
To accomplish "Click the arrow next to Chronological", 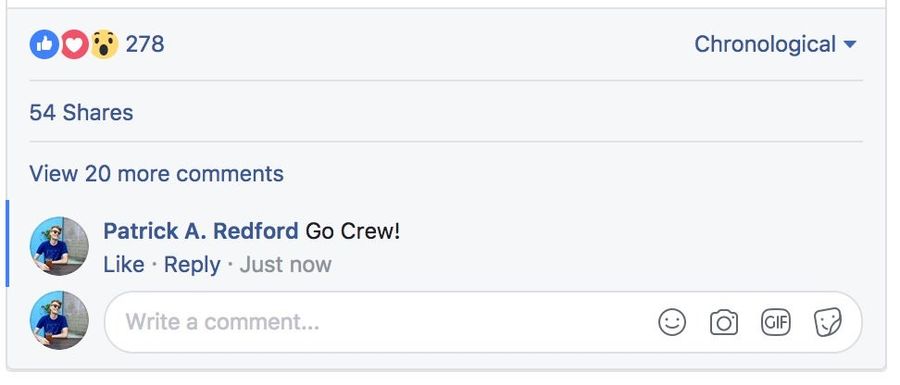I will pos(851,45).
